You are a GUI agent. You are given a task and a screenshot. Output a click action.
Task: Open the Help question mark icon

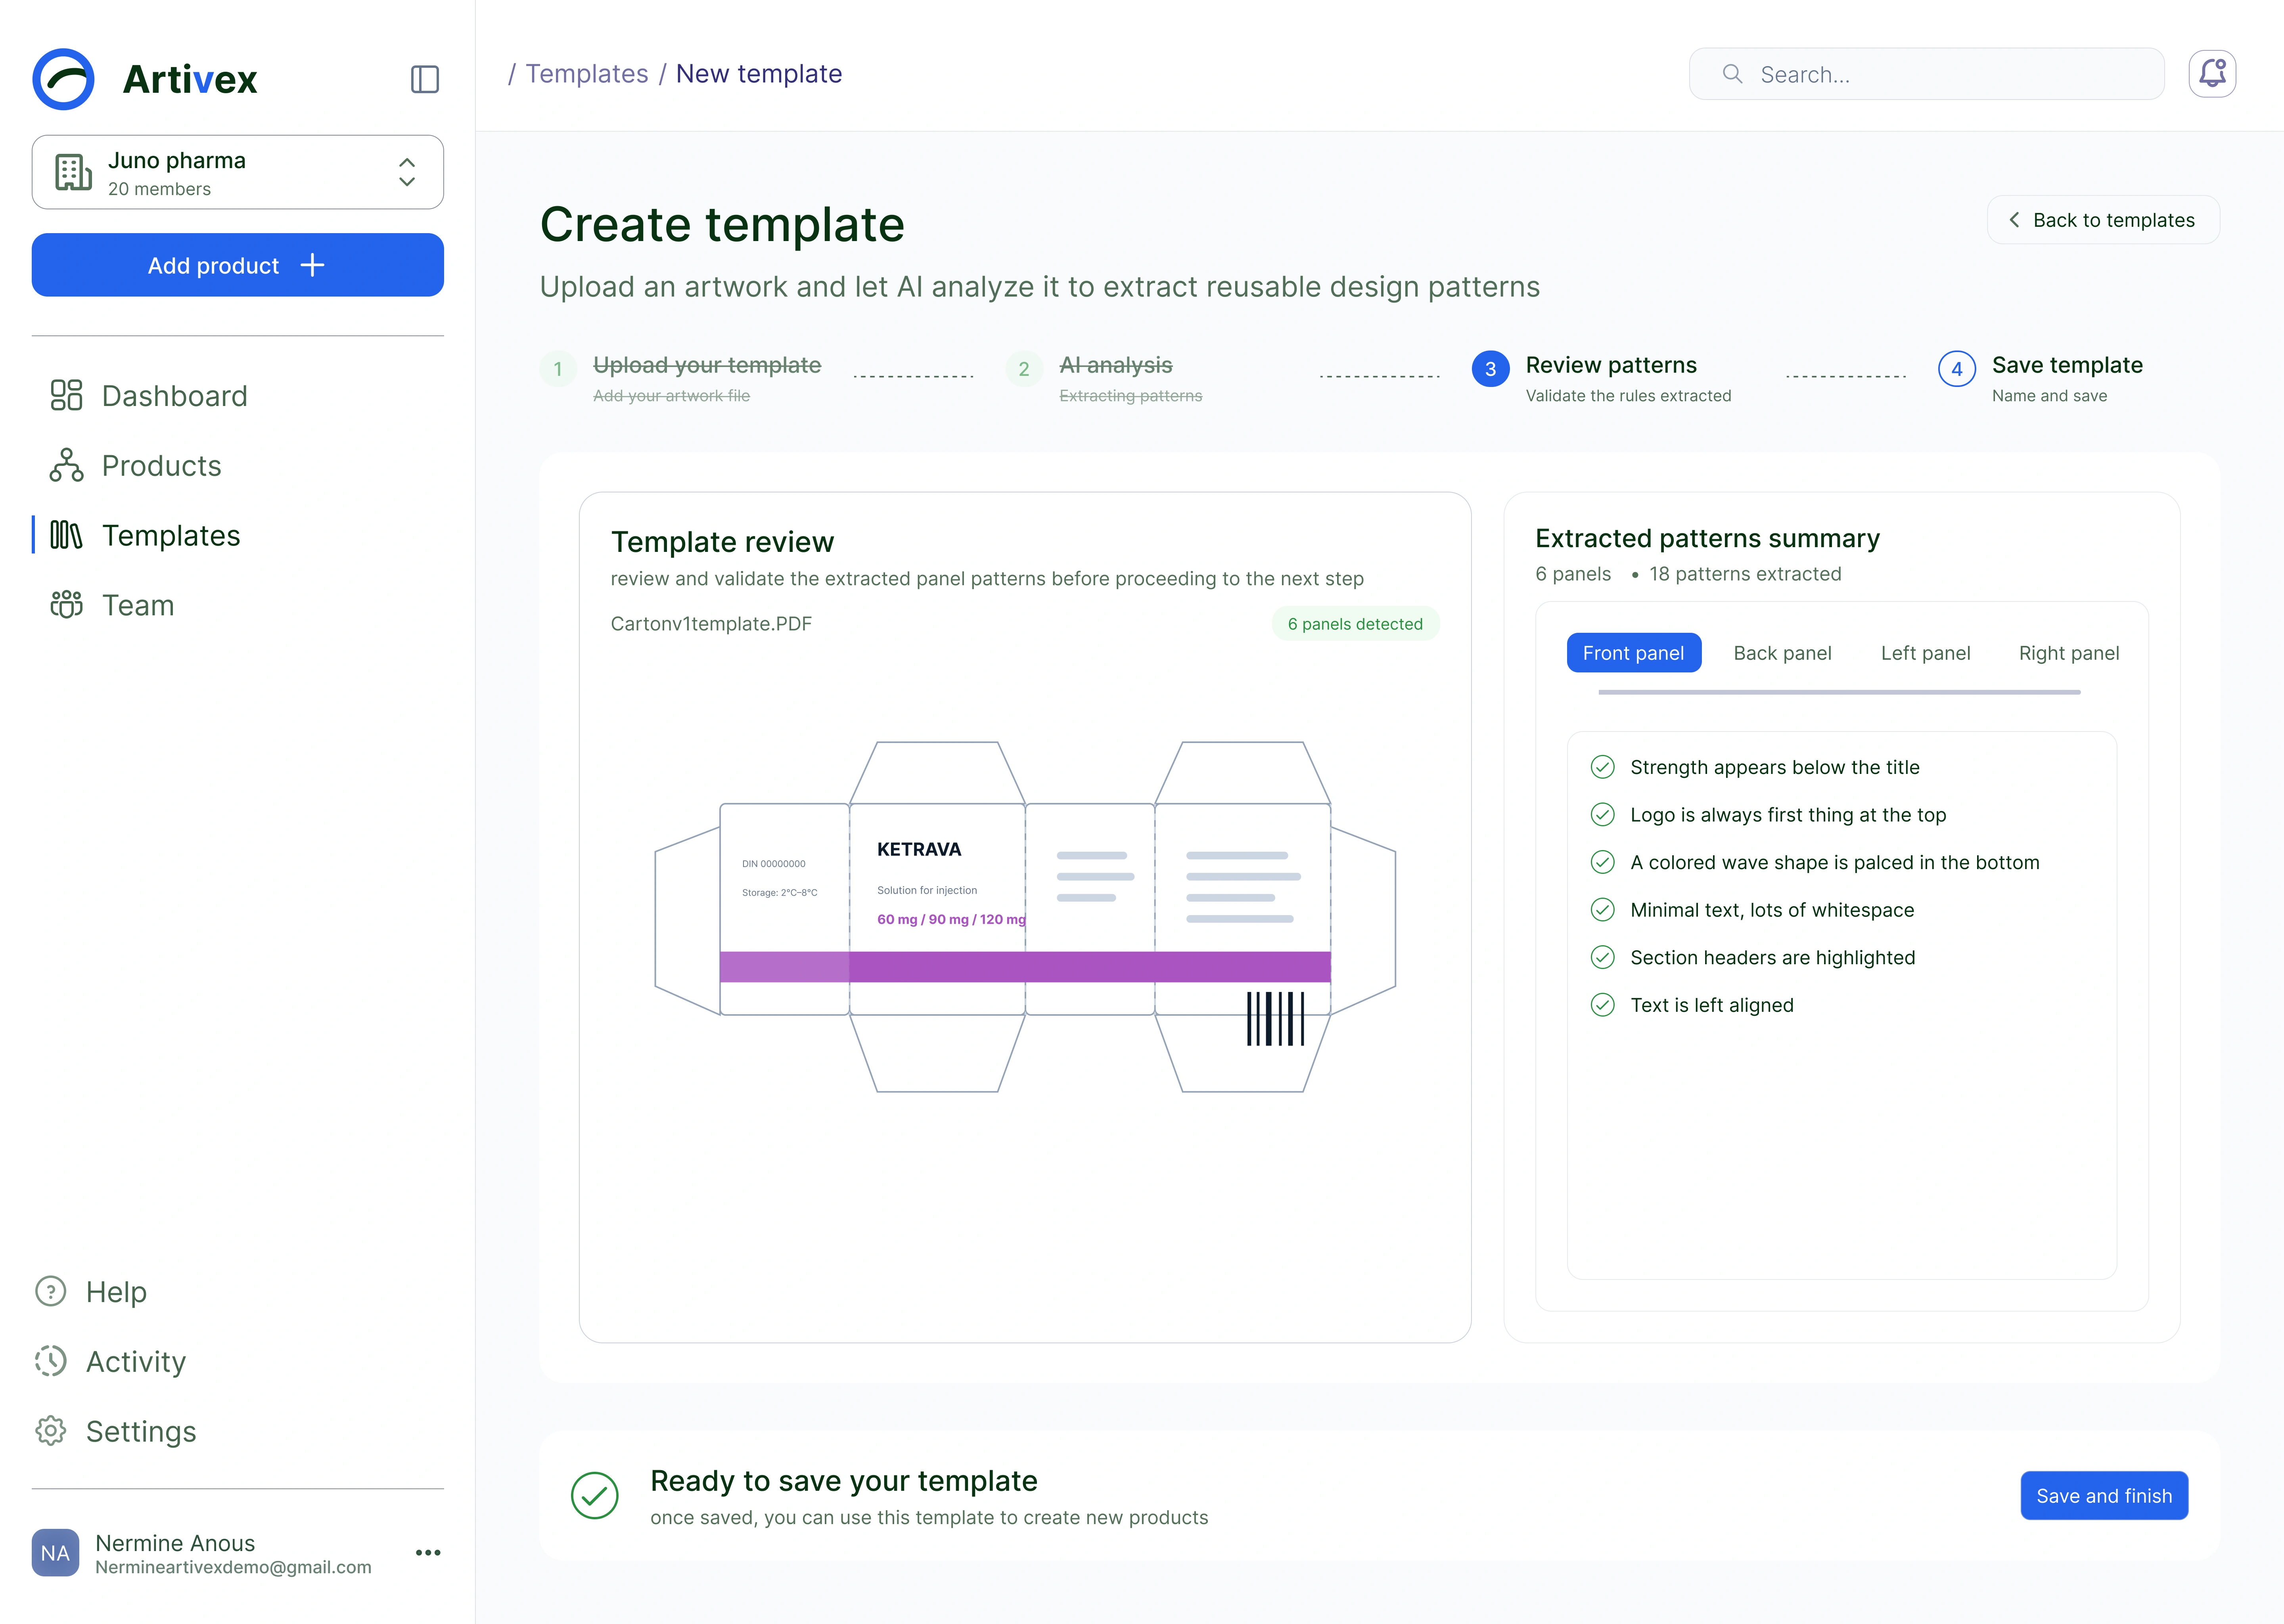pyautogui.click(x=50, y=1291)
